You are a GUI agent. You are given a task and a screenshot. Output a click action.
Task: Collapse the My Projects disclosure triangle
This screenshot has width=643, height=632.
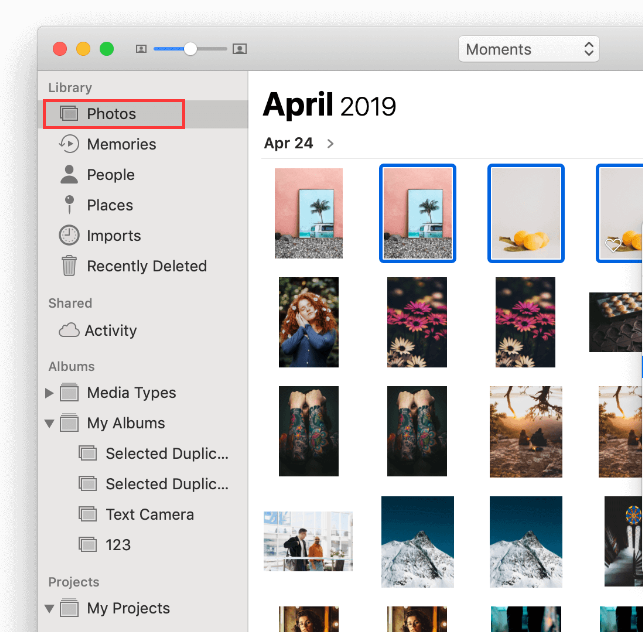pyautogui.click(x=49, y=609)
